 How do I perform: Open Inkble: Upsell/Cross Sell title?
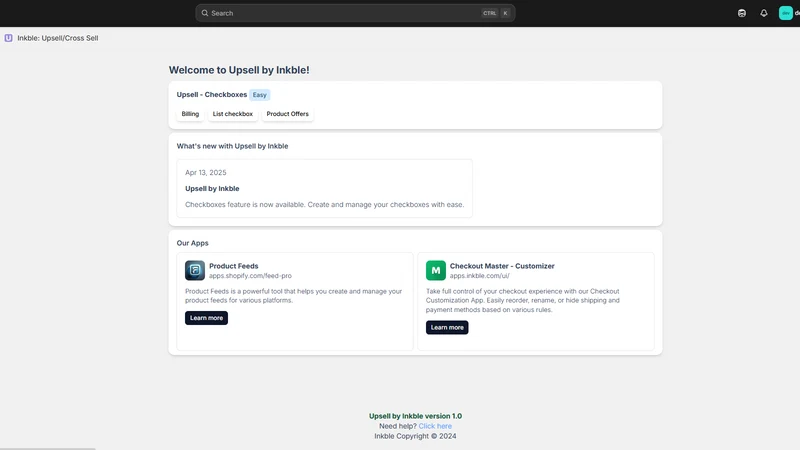58,38
